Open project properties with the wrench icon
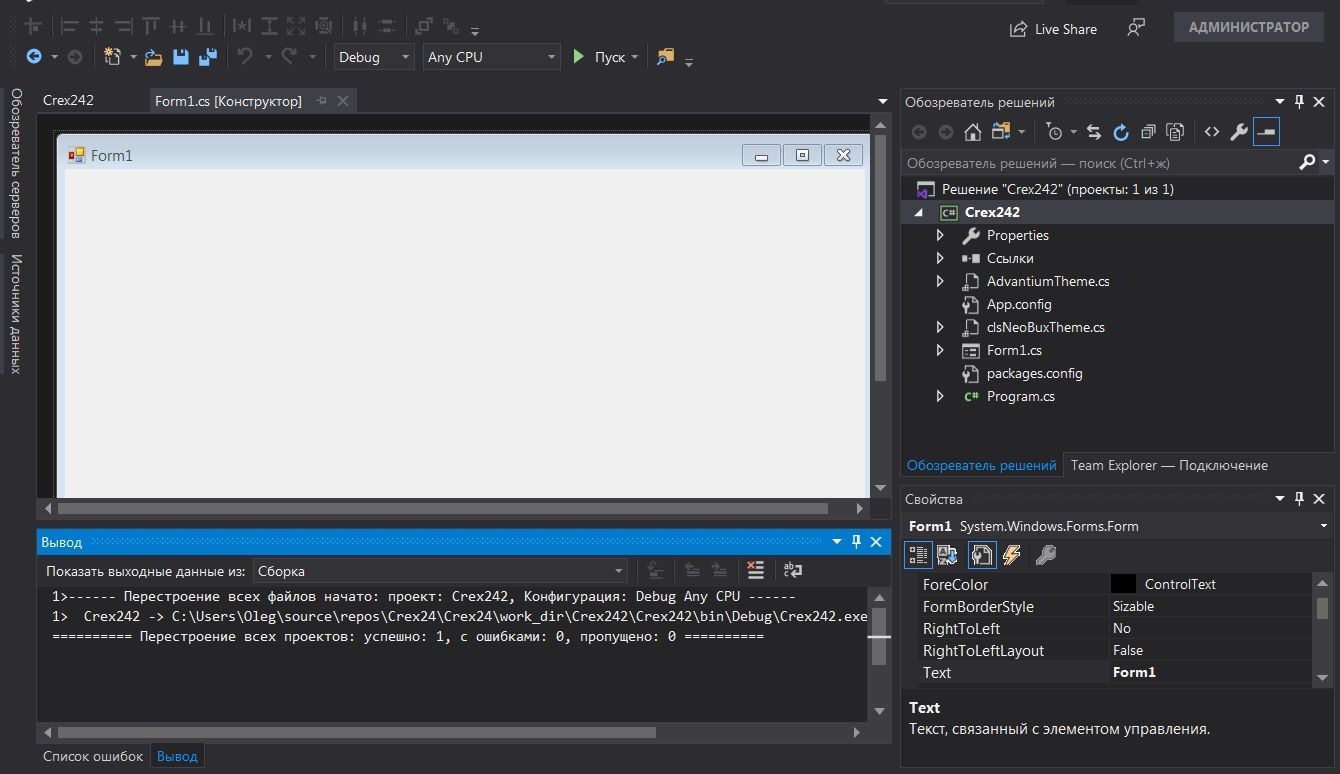Viewport: 1340px width, 774px height. (x=1238, y=132)
